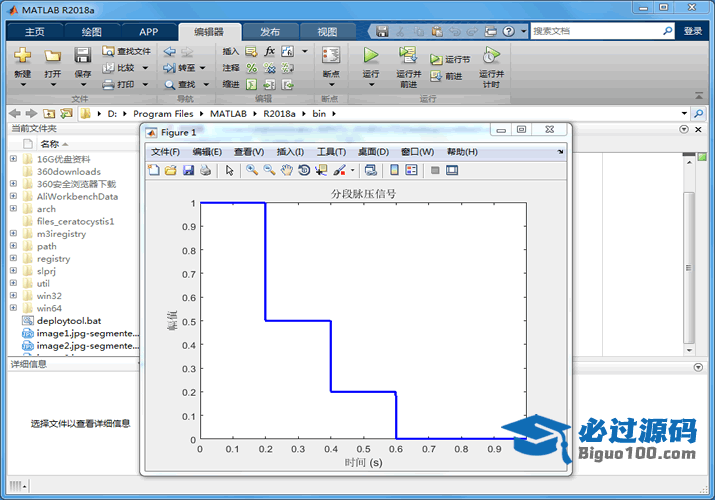The width and height of the screenshot is (715, 500).
Task: Click Run and Time icon
Action: point(491,55)
